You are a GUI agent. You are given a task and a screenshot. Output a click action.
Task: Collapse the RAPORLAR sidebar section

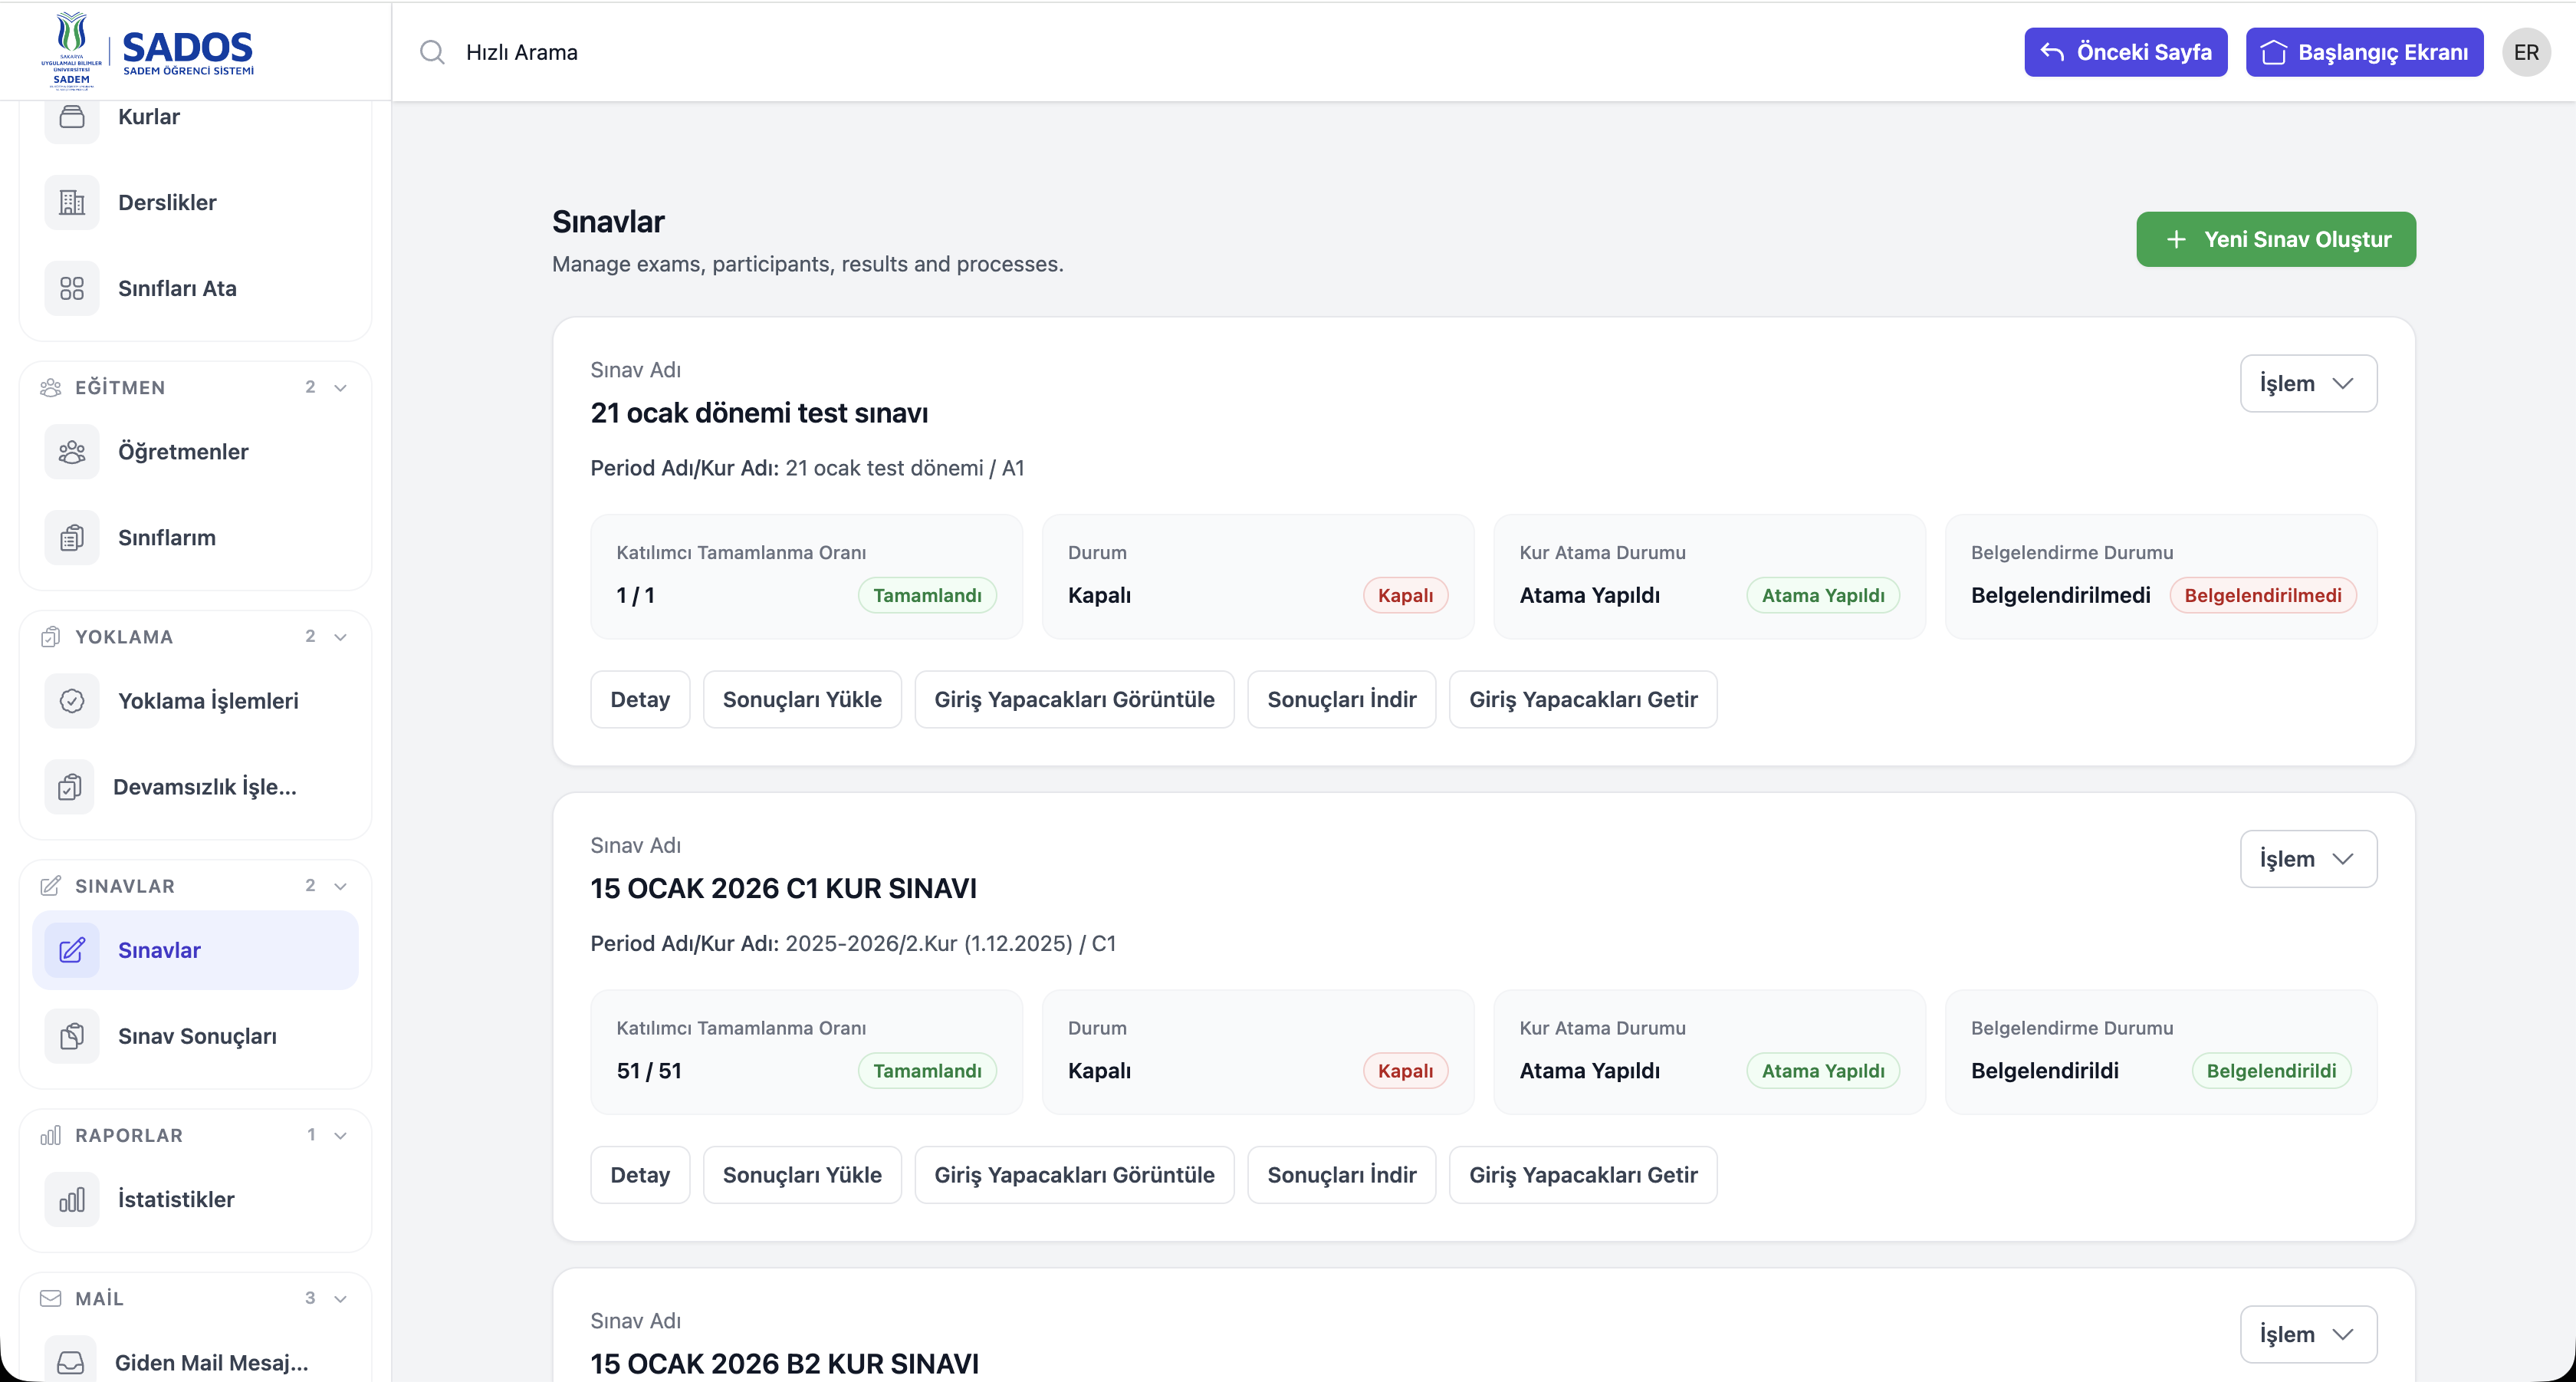pos(340,1136)
